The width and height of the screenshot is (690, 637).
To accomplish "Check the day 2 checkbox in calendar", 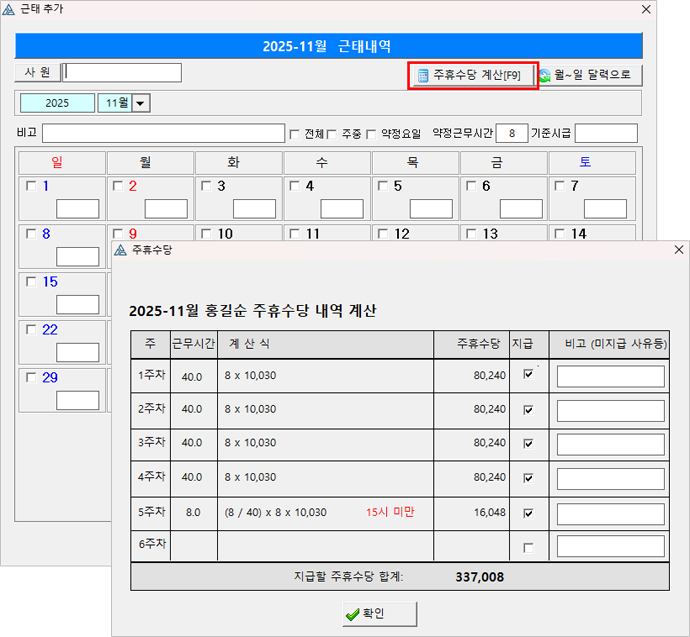I will pos(118,186).
